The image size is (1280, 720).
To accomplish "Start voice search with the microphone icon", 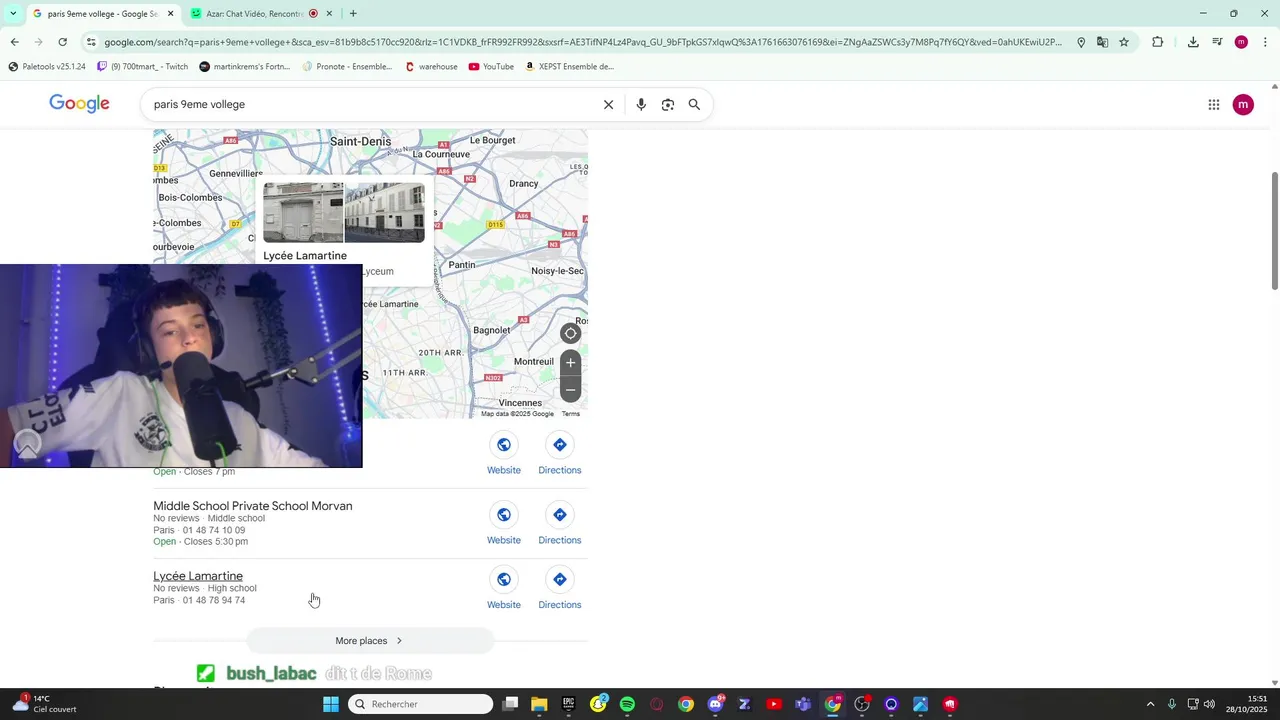I will tap(641, 104).
